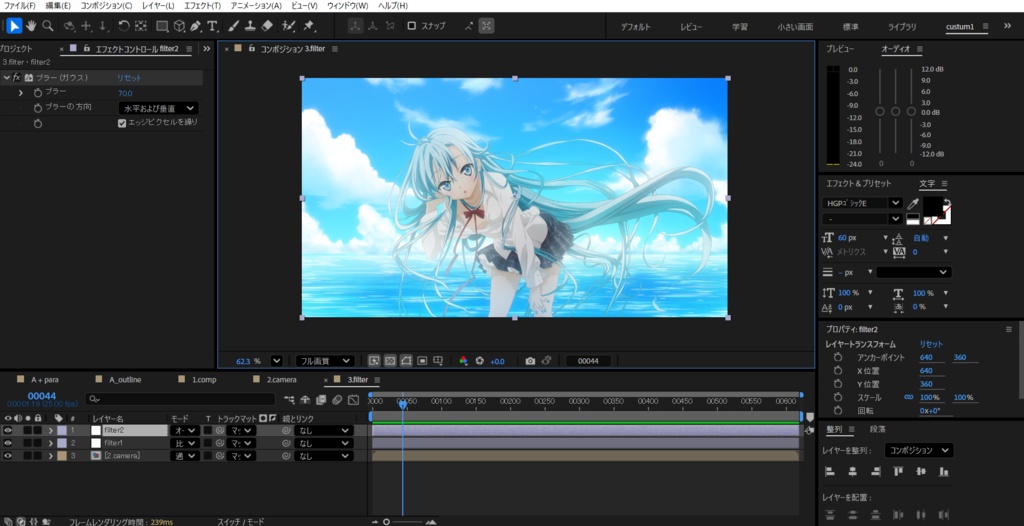Open the zoom percentage dropdown in viewer
The image size is (1024, 526).
(x=277, y=361)
